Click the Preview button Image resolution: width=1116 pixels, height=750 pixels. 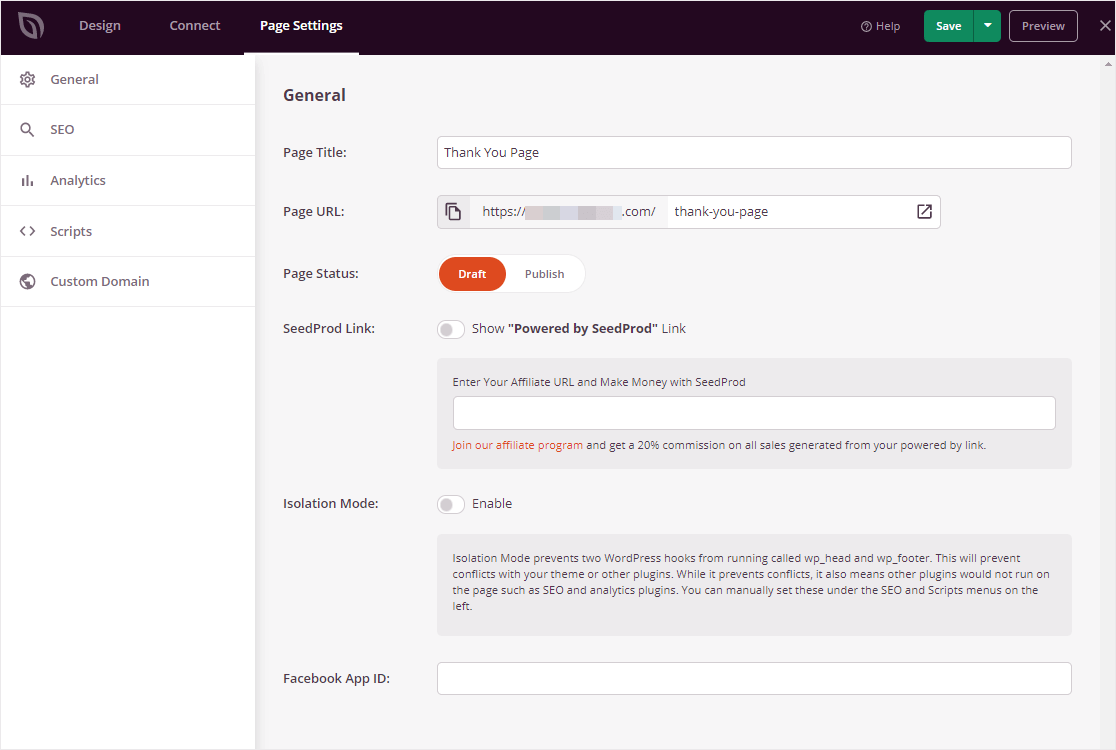(x=1043, y=26)
